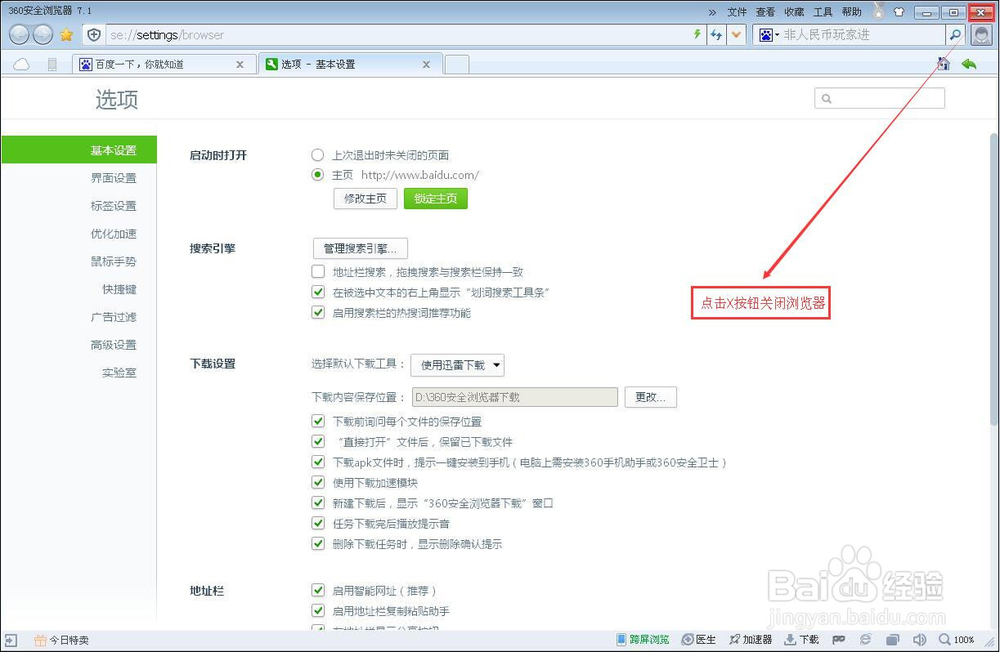Open the 查看 menu
1000x652 pixels.
click(765, 12)
